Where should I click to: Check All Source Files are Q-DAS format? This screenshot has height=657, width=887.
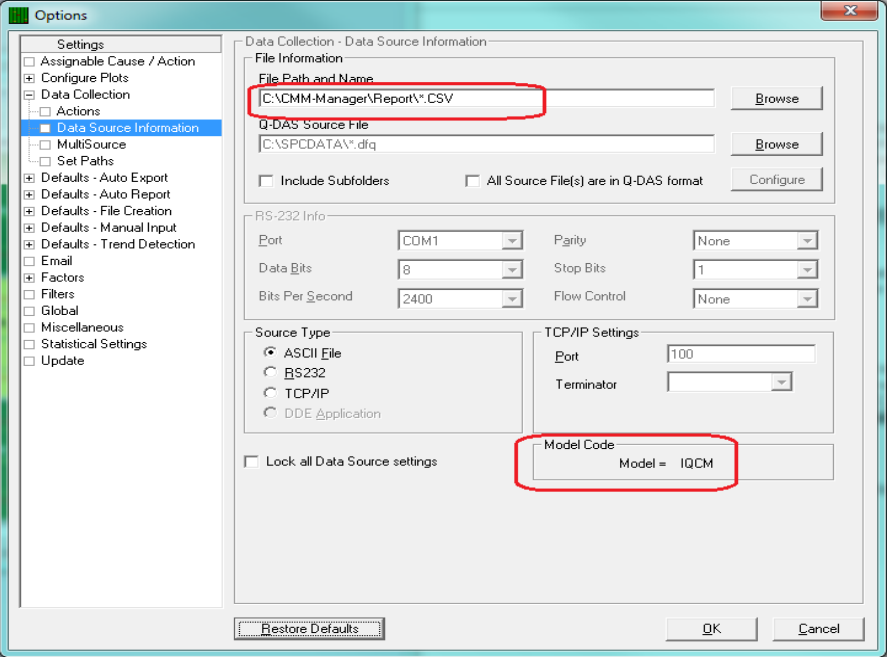(x=473, y=181)
